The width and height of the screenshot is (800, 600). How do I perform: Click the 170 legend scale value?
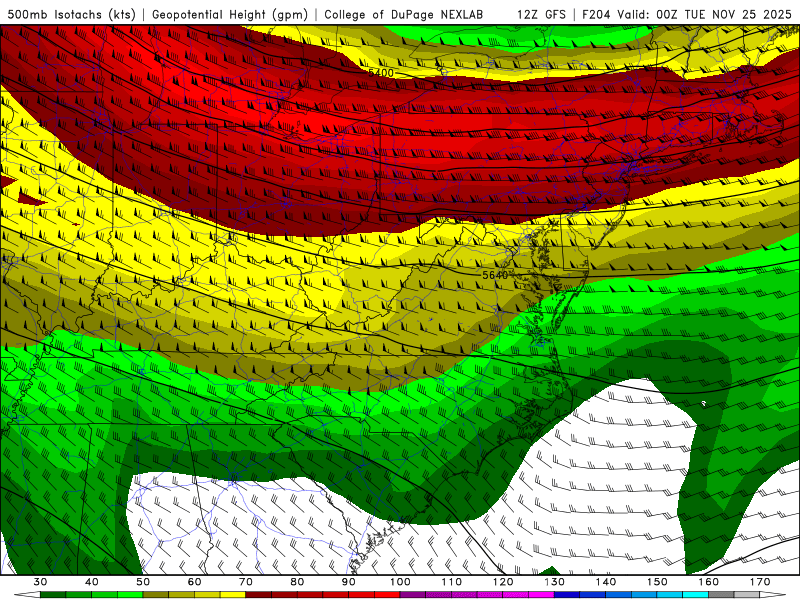point(760,582)
